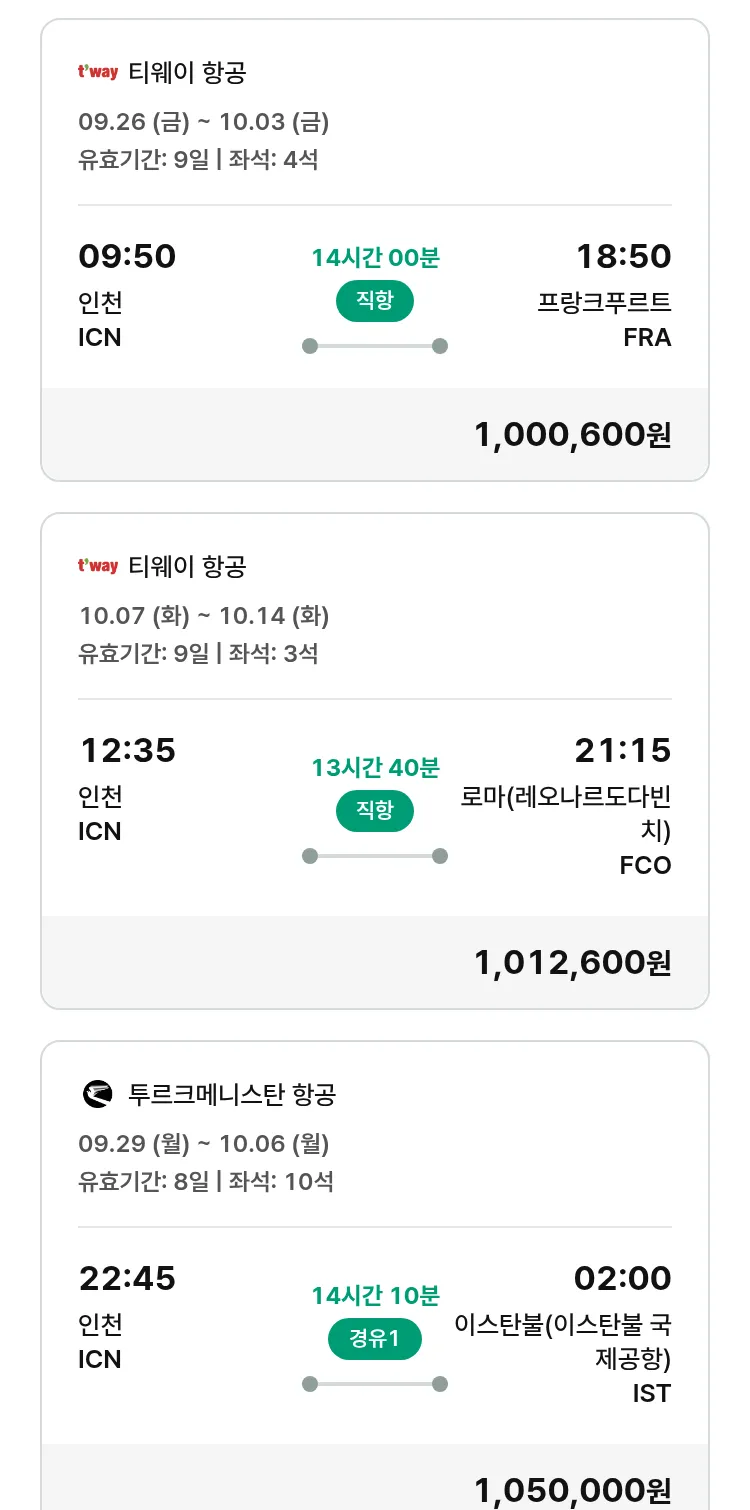Tap the 경유1 badge on Istanbul flight
The height and width of the screenshot is (1510, 750).
tap(375, 1339)
